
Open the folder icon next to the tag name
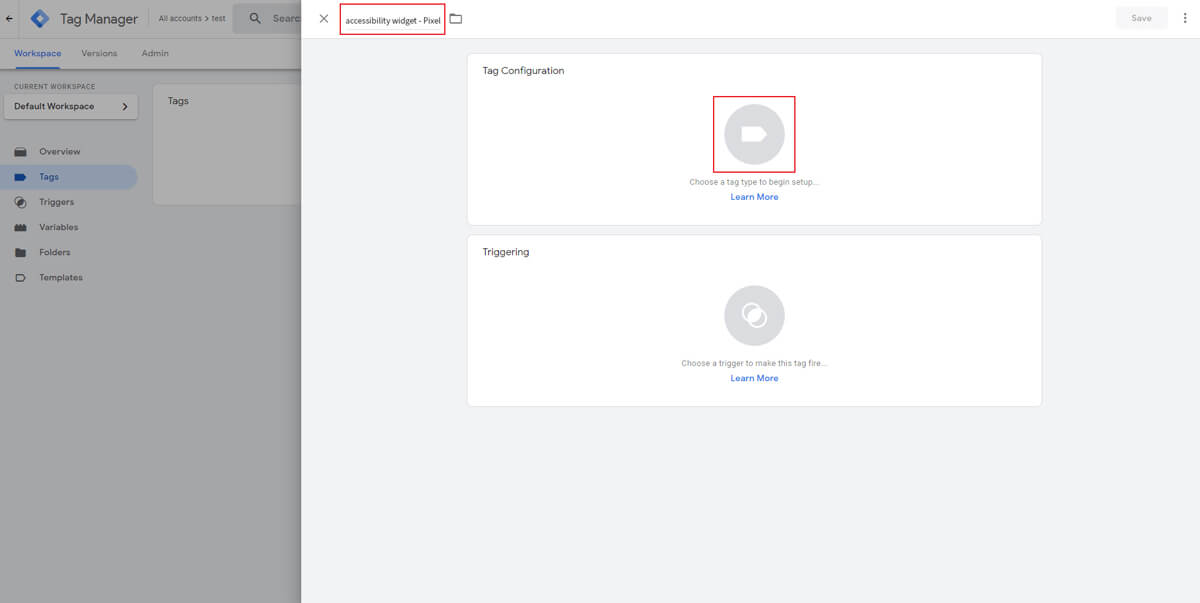coord(456,19)
